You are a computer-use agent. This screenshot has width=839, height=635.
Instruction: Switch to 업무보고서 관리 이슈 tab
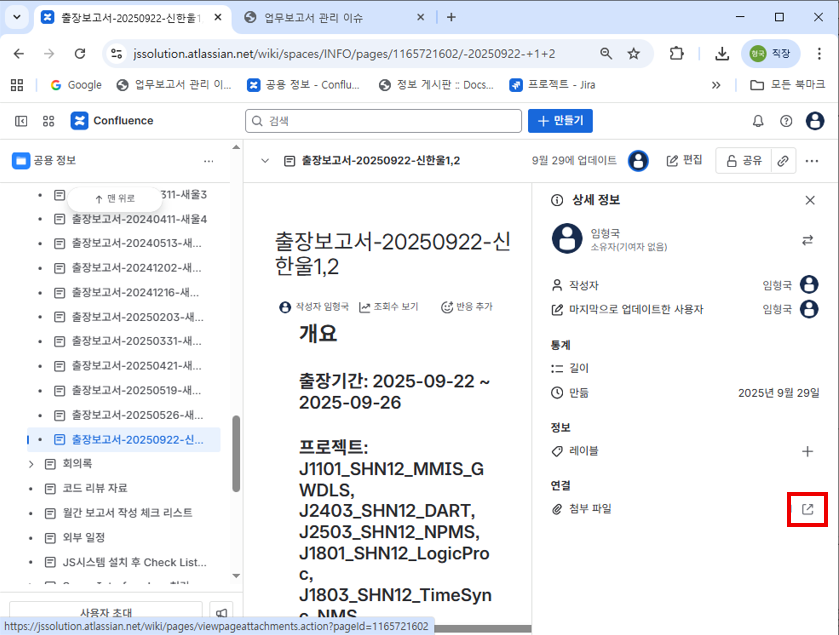[x=323, y=18]
